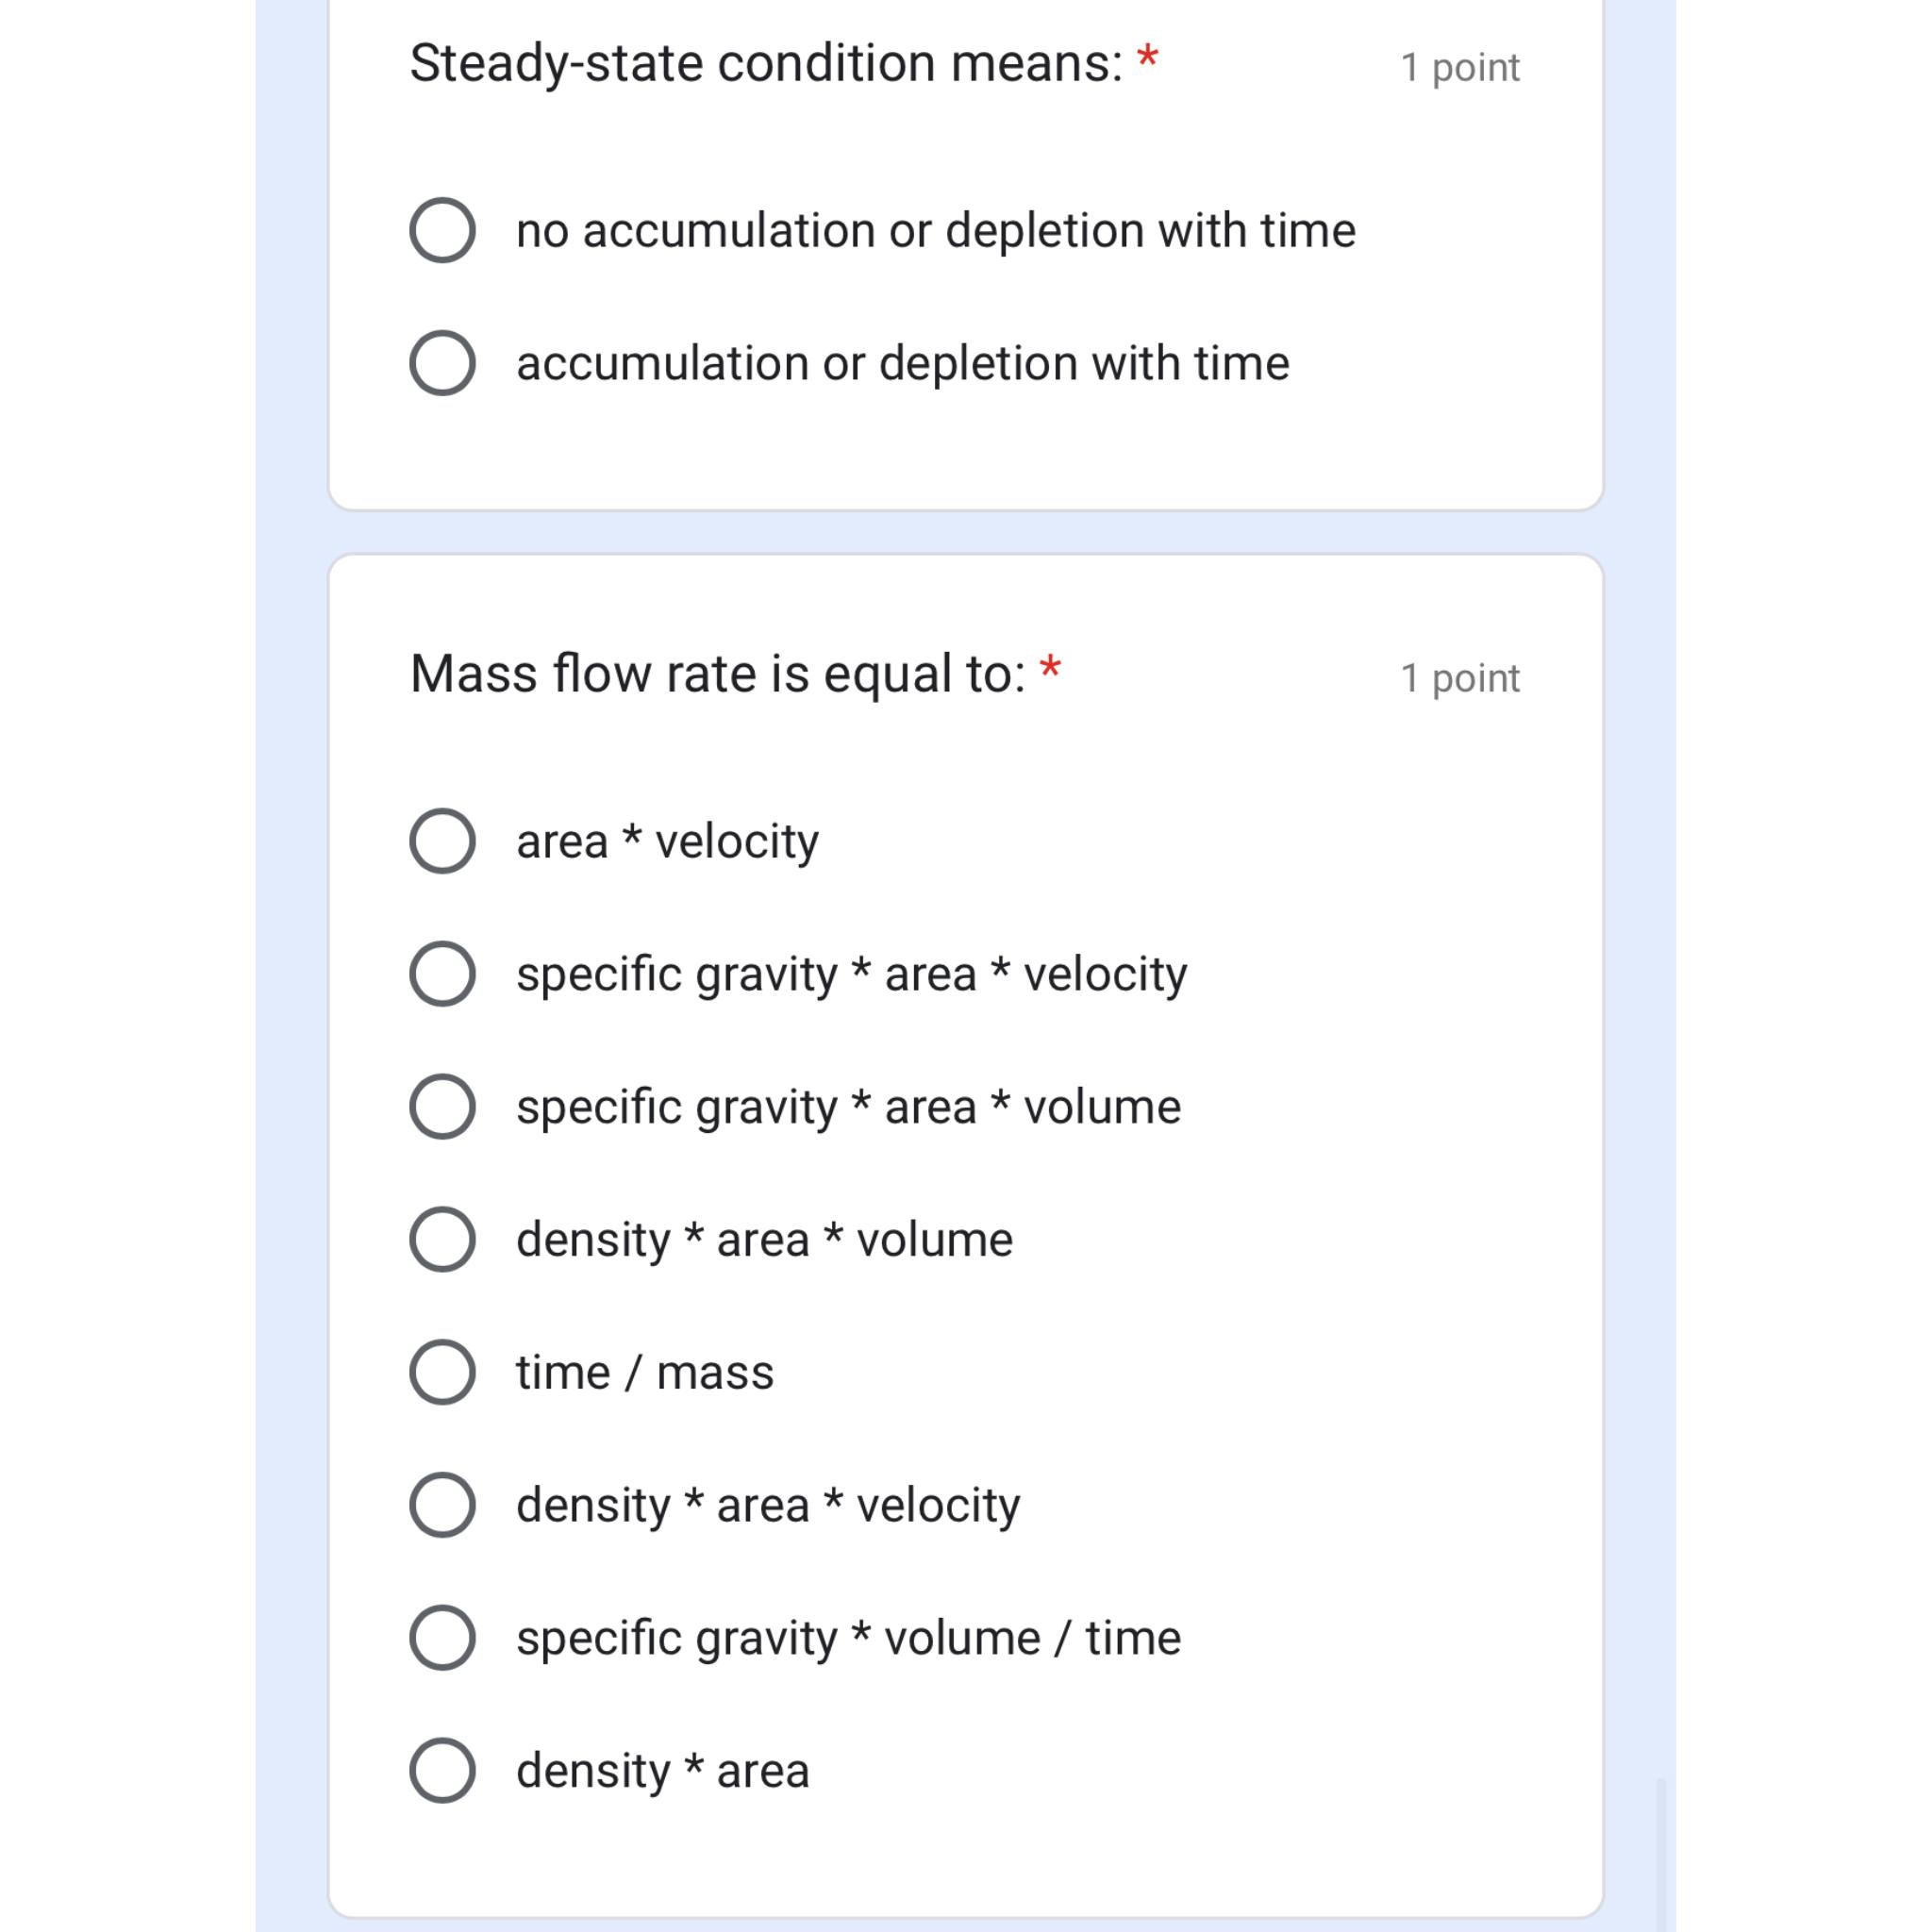Select 'density * area' option
1932x1932 pixels.
point(661,1770)
